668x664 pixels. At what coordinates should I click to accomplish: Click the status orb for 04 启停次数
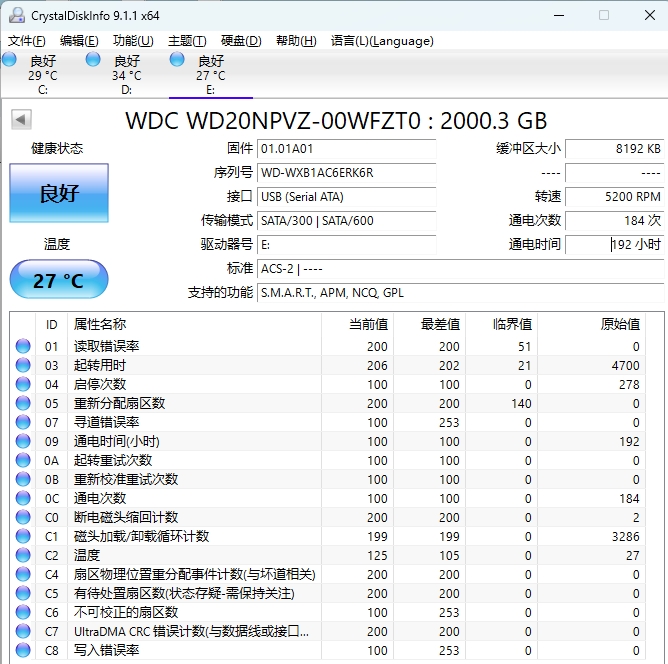(x=23, y=384)
